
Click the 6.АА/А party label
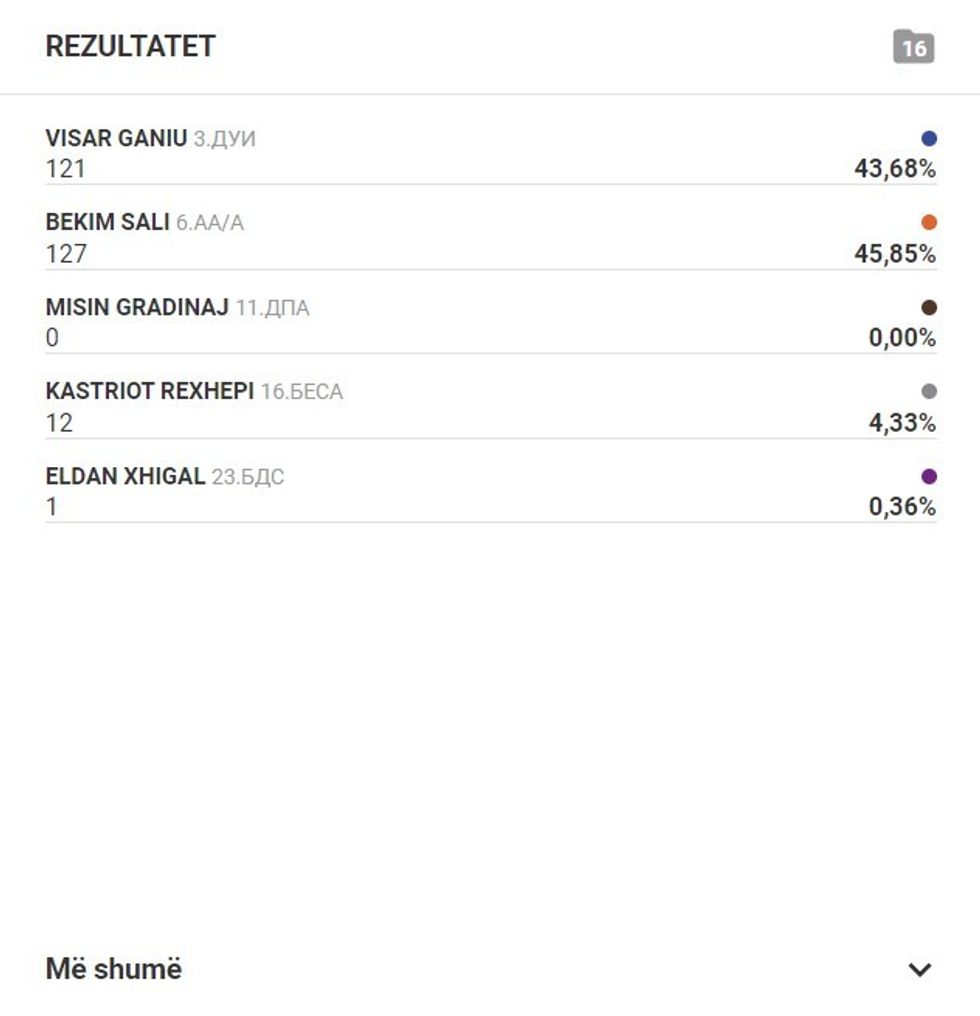[x=210, y=223]
